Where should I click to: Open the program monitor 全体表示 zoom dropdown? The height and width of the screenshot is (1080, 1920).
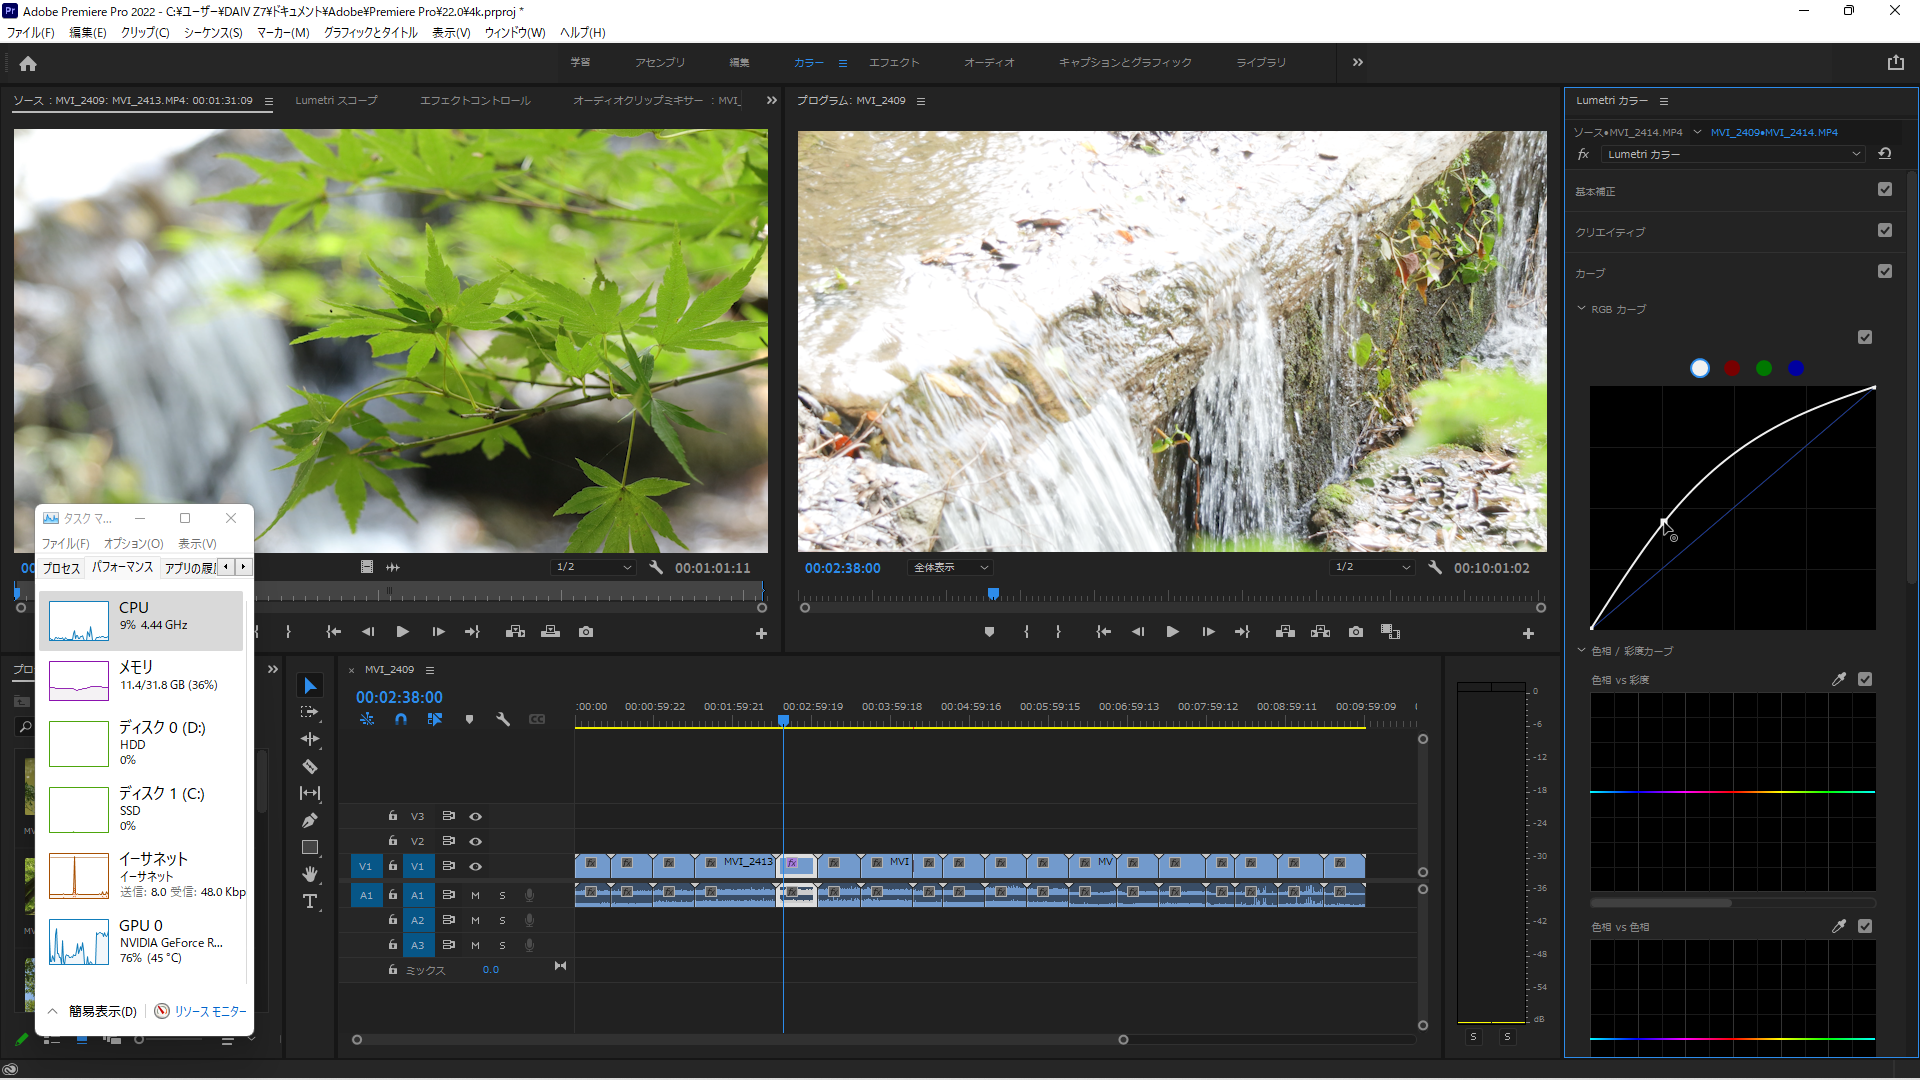pyautogui.click(x=950, y=567)
